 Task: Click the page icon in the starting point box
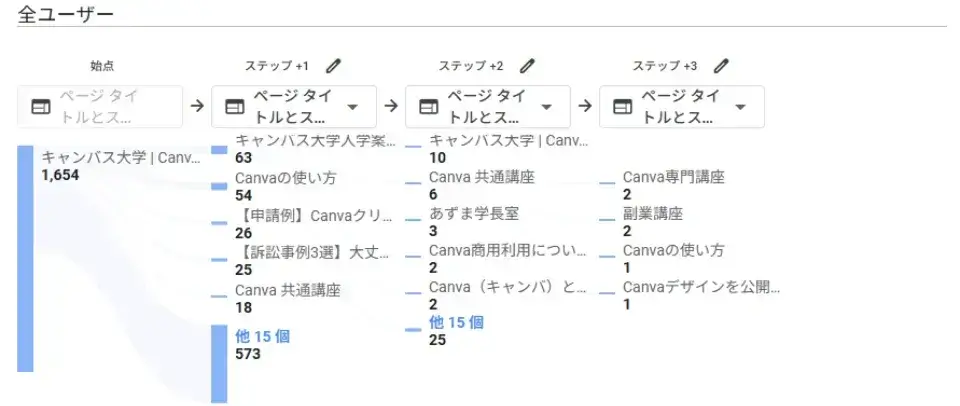coord(40,107)
